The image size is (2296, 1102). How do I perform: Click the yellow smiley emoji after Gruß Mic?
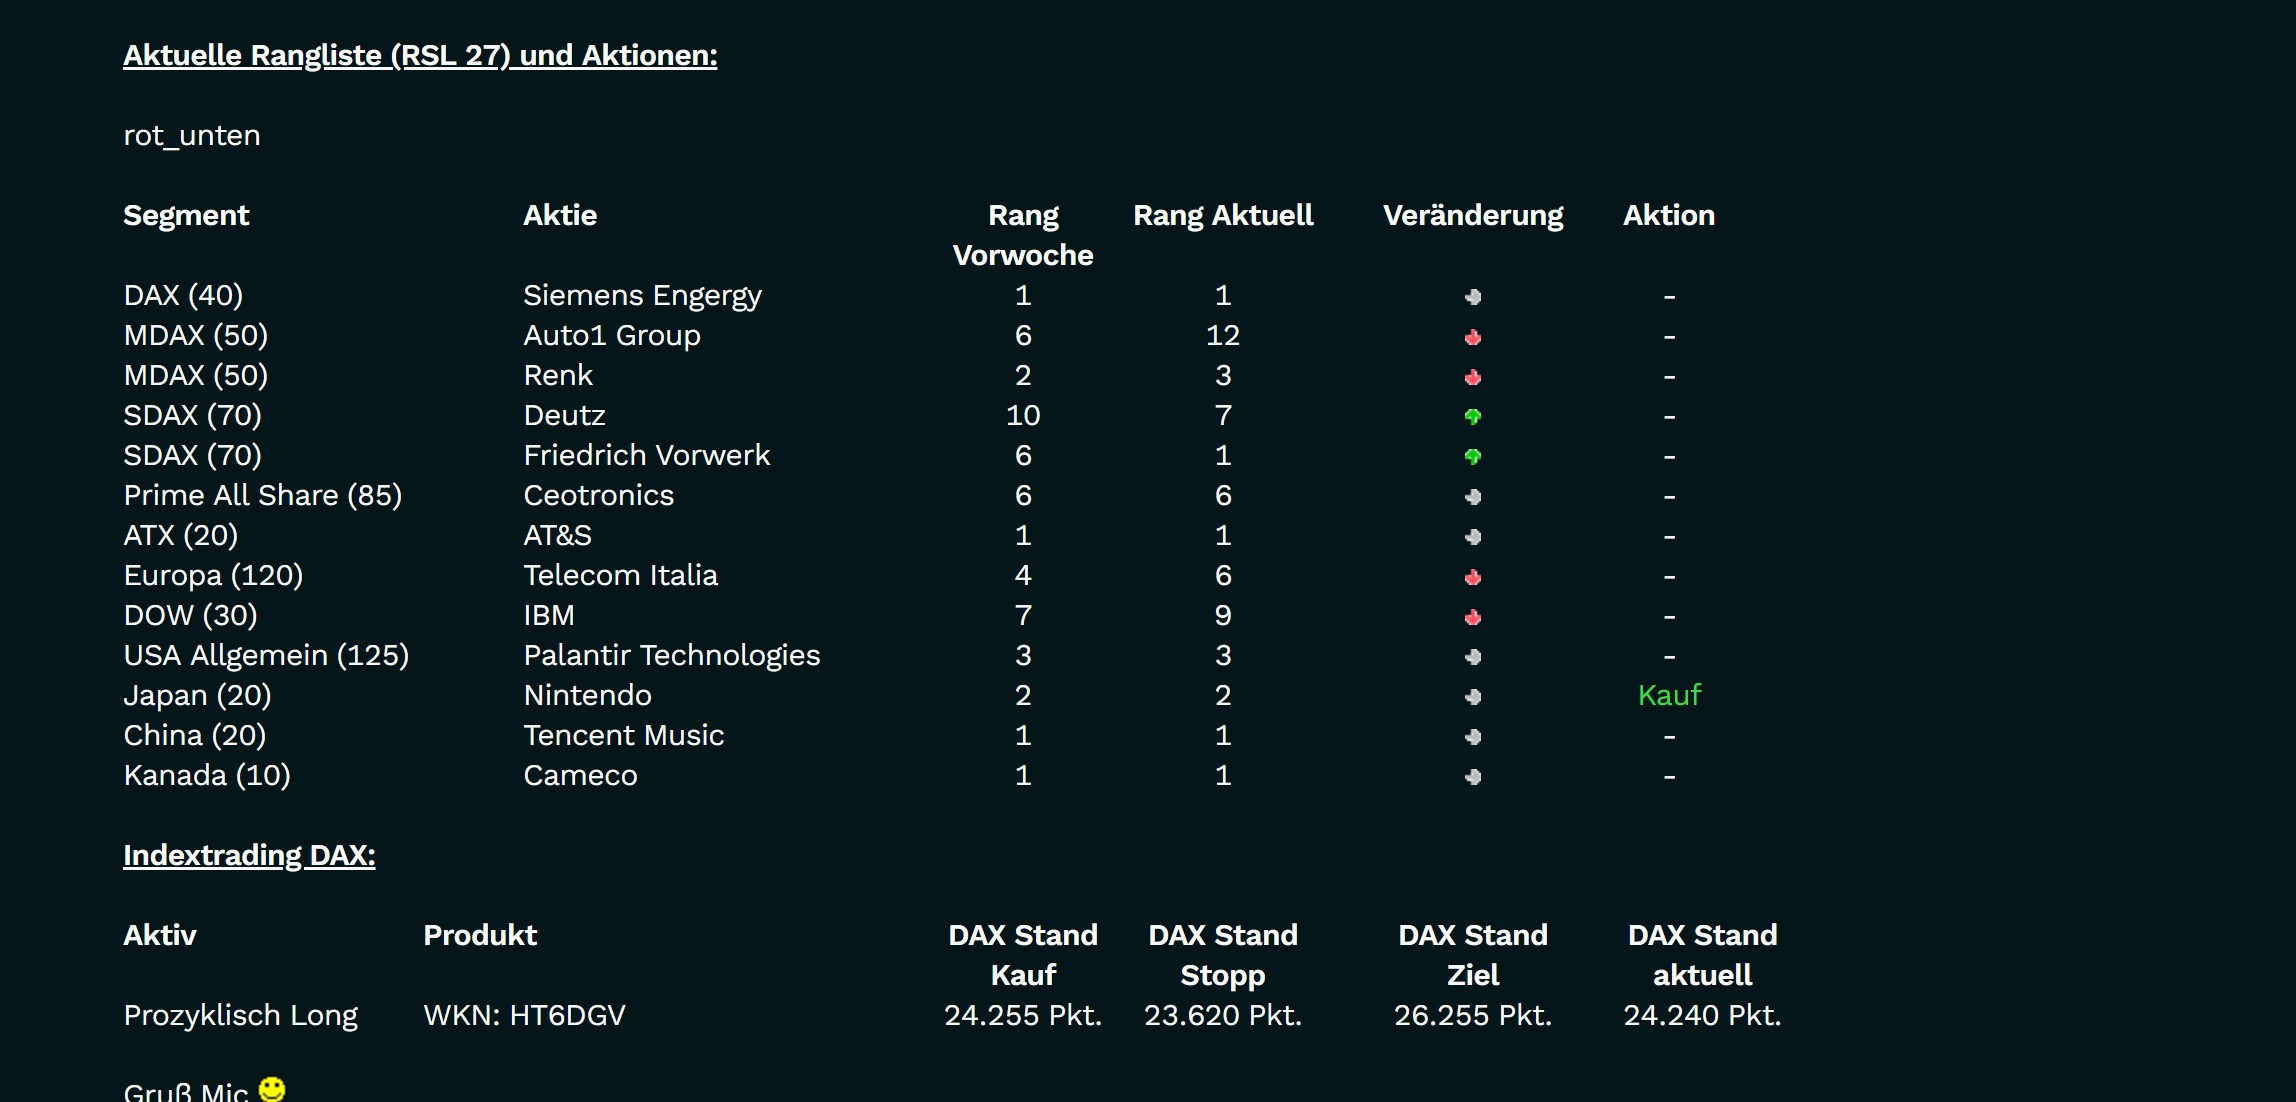(272, 1089)
